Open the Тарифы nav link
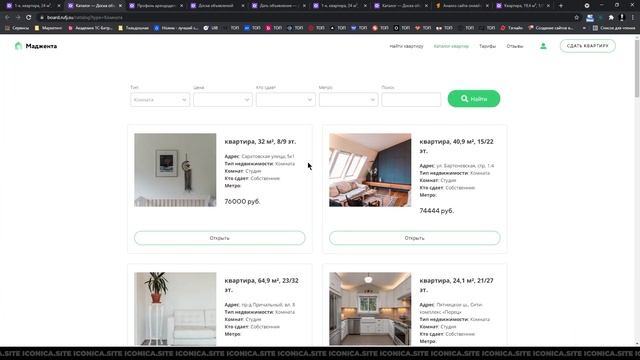The image size is (640, 360). coord(487,46)
